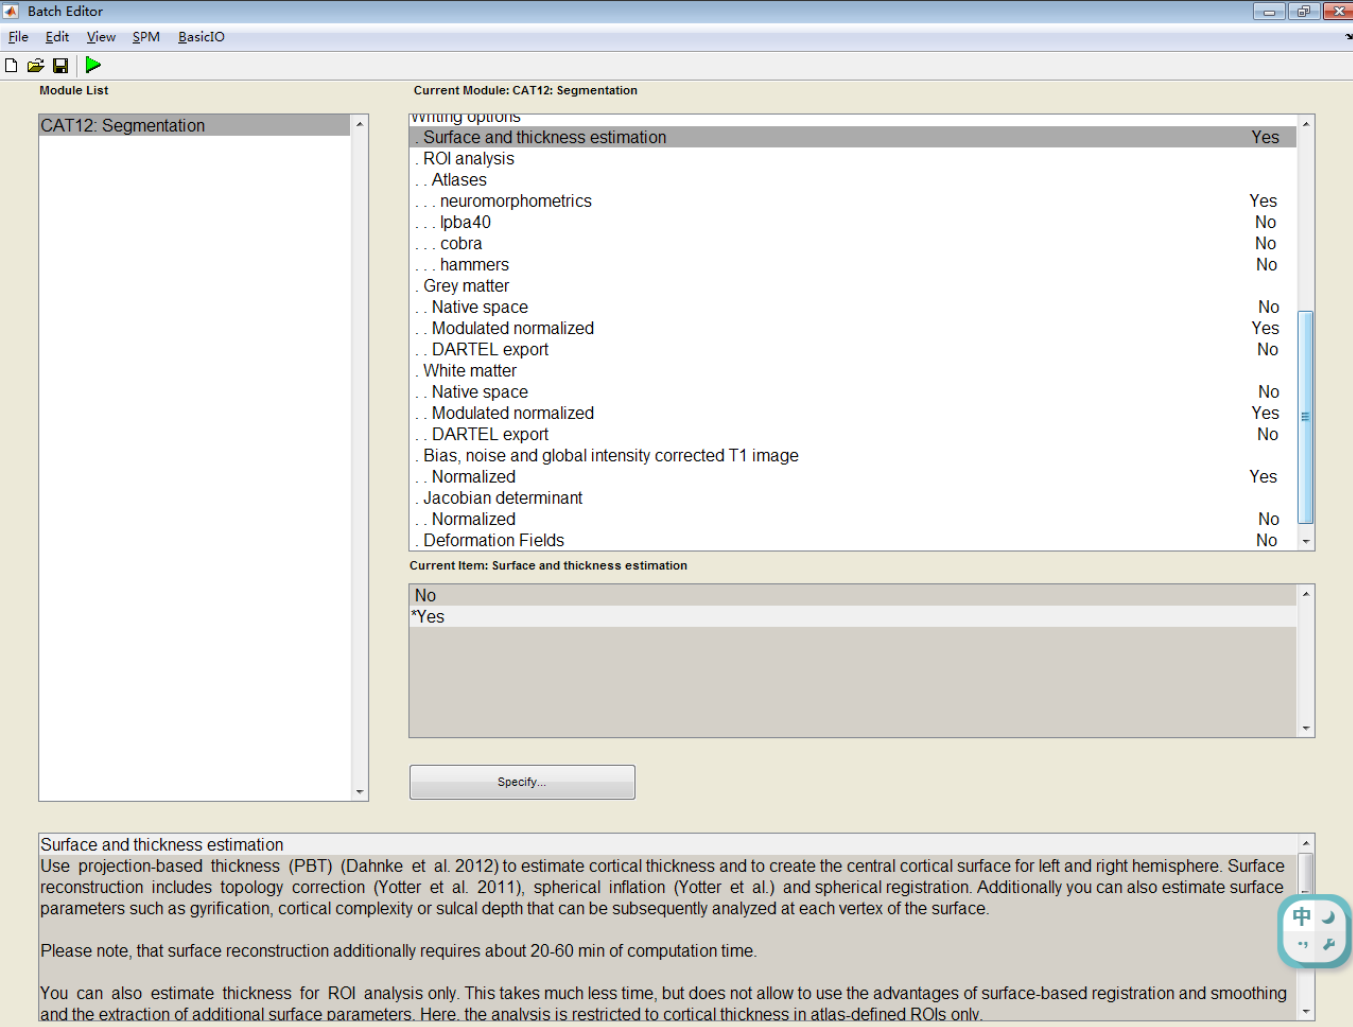
Task: Open the SPM menu
Action: 146,37
